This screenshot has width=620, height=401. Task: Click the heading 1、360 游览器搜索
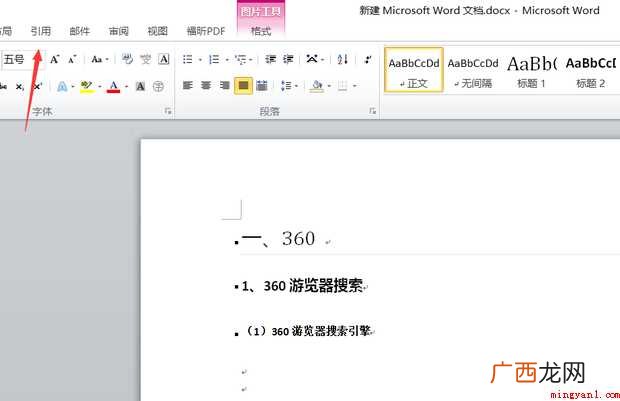pos(302,286)
